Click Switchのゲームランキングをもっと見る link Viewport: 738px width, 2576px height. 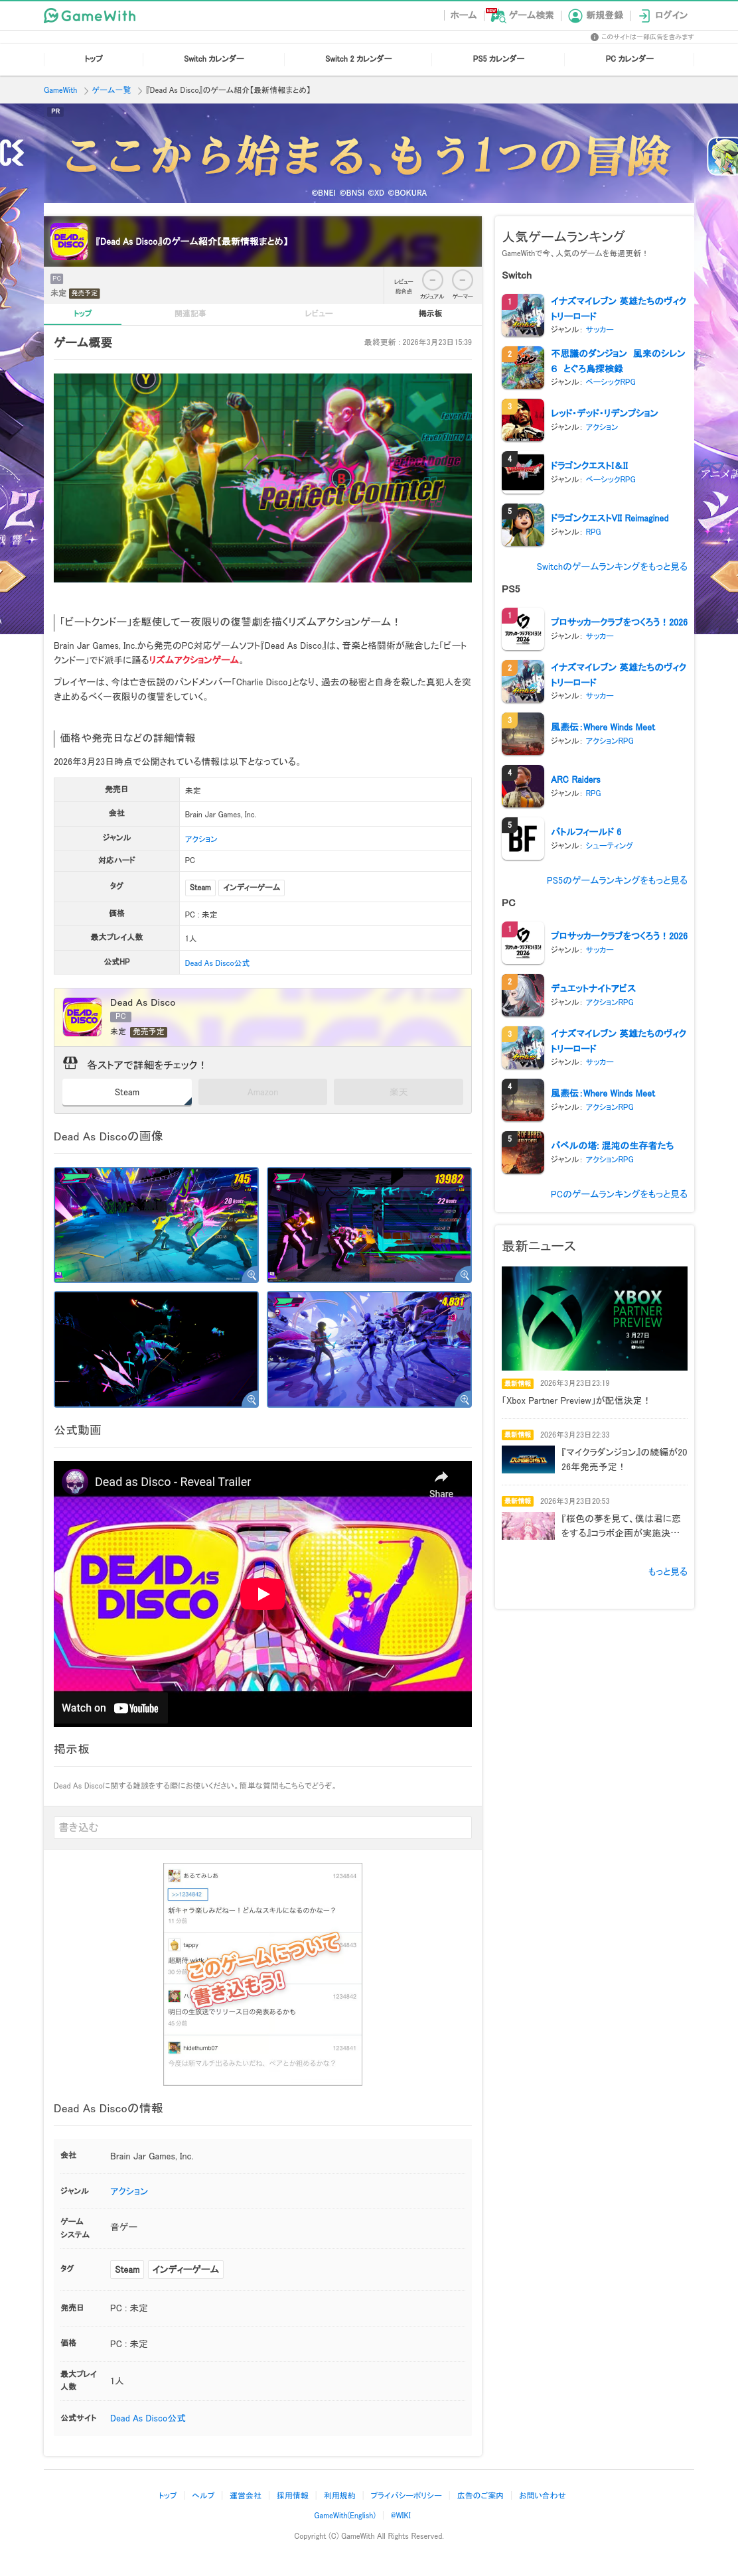pyautogui.click(x=611, y=567)
